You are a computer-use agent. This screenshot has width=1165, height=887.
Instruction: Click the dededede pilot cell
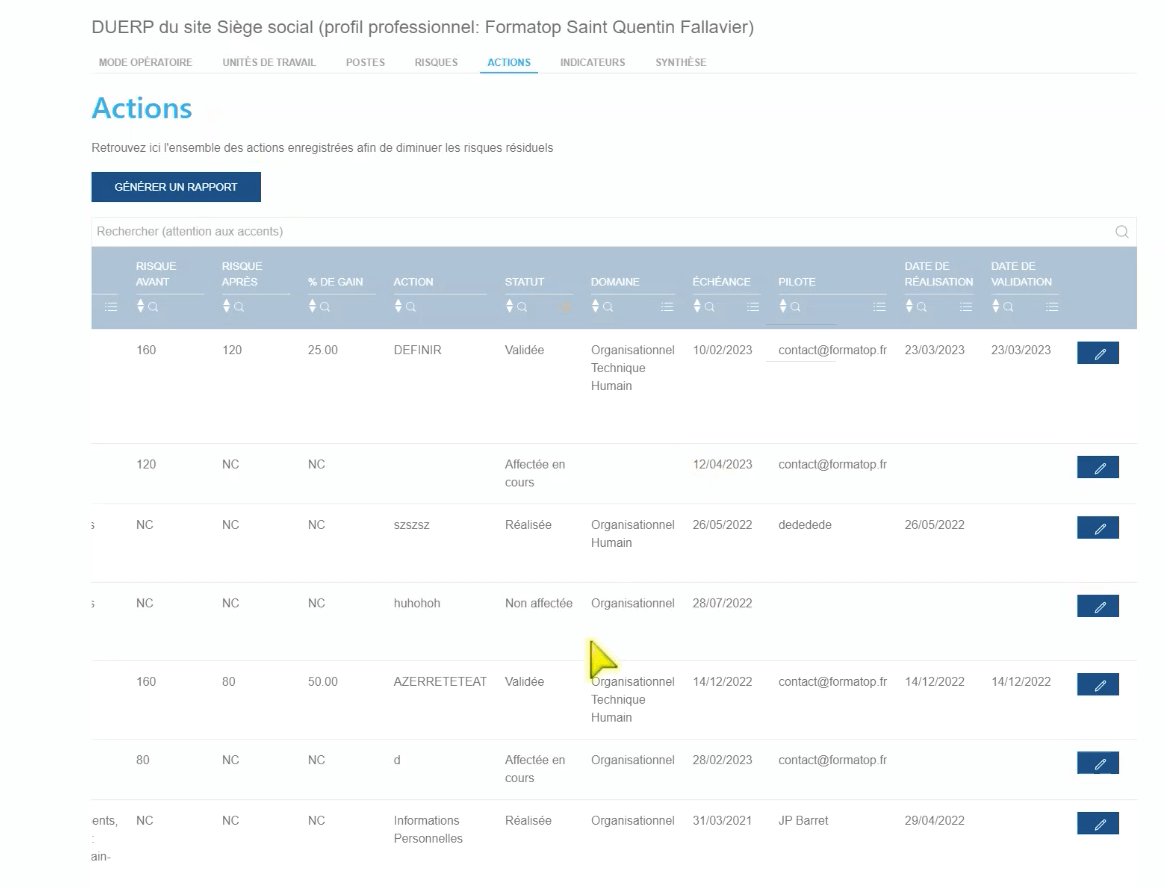click(x=805, y=525)
